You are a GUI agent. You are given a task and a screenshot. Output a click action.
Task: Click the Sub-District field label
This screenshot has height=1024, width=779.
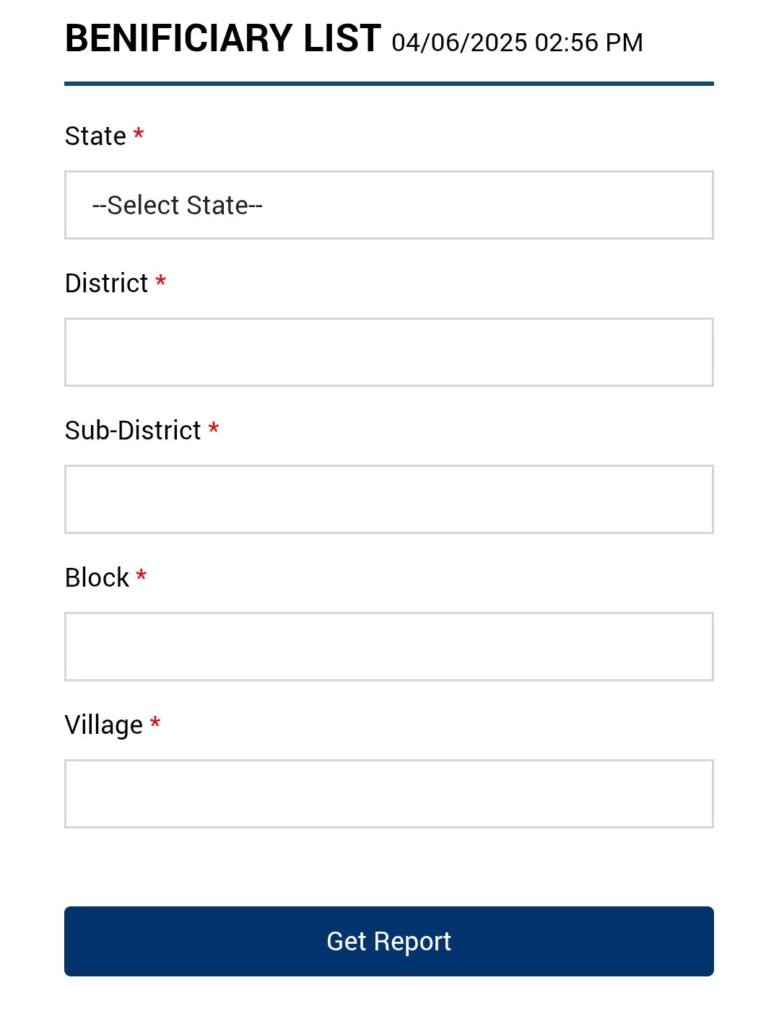(133, 430)
